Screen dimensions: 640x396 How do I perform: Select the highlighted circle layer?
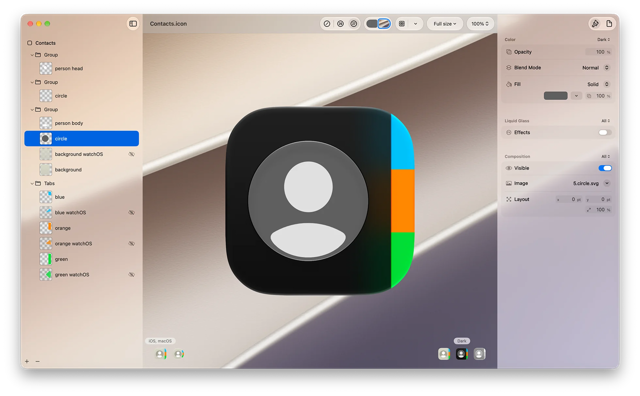pyautogui.click(x=82, y=139)
